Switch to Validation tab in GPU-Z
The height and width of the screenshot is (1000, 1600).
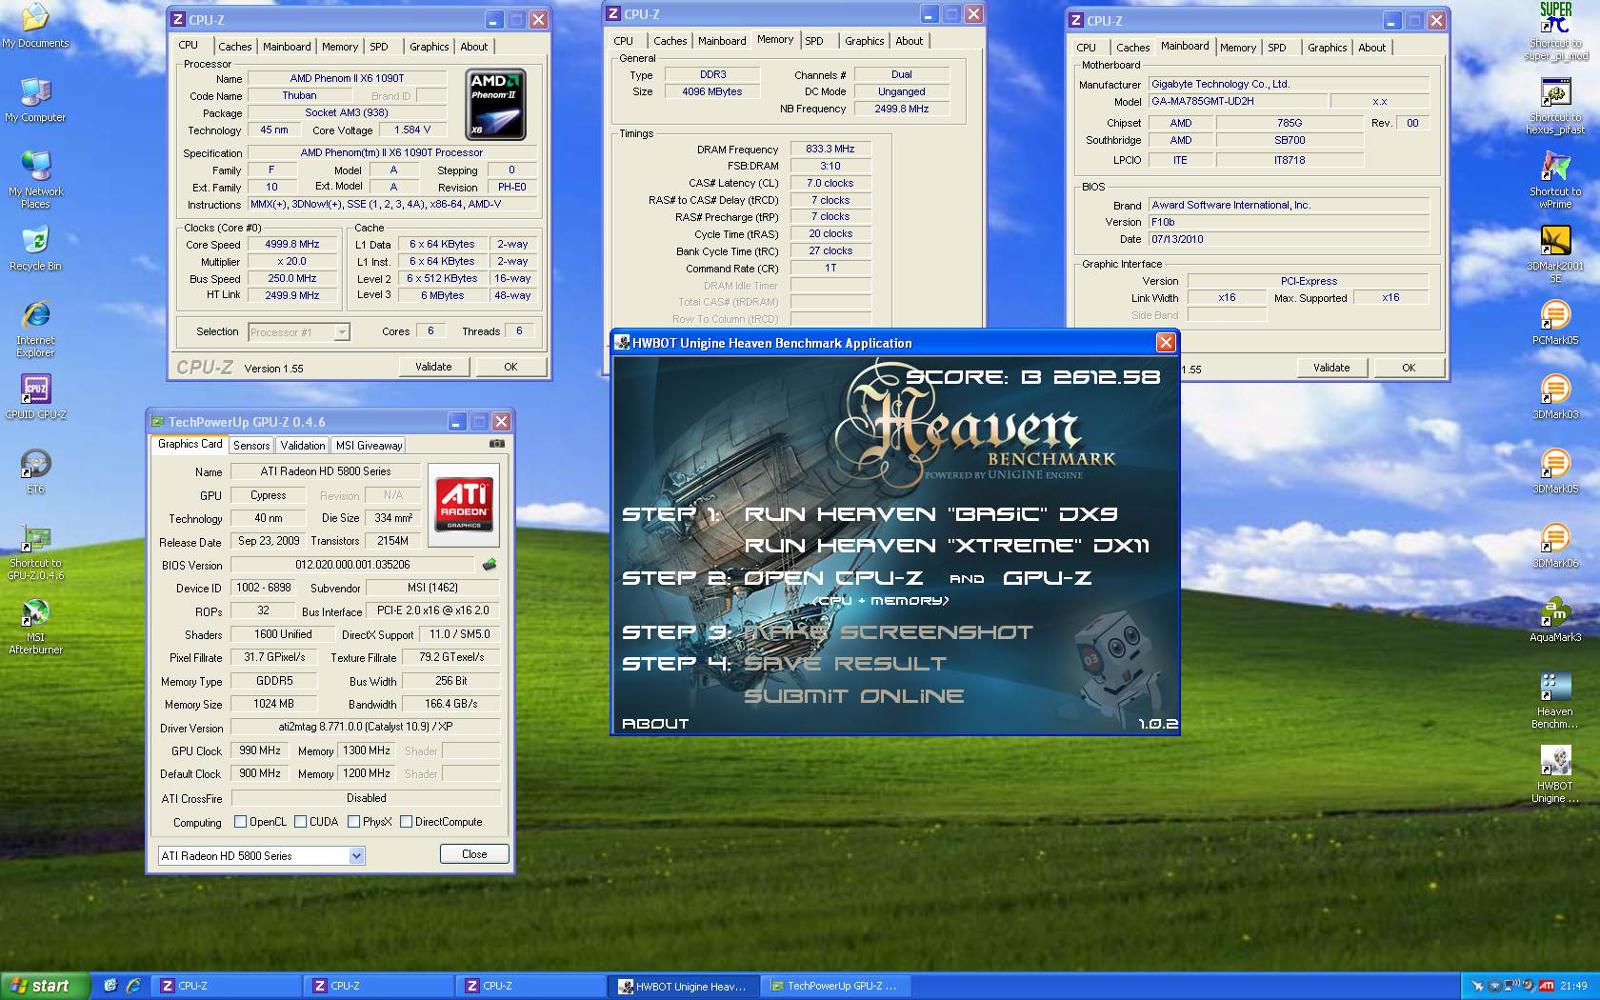point(302,446)
